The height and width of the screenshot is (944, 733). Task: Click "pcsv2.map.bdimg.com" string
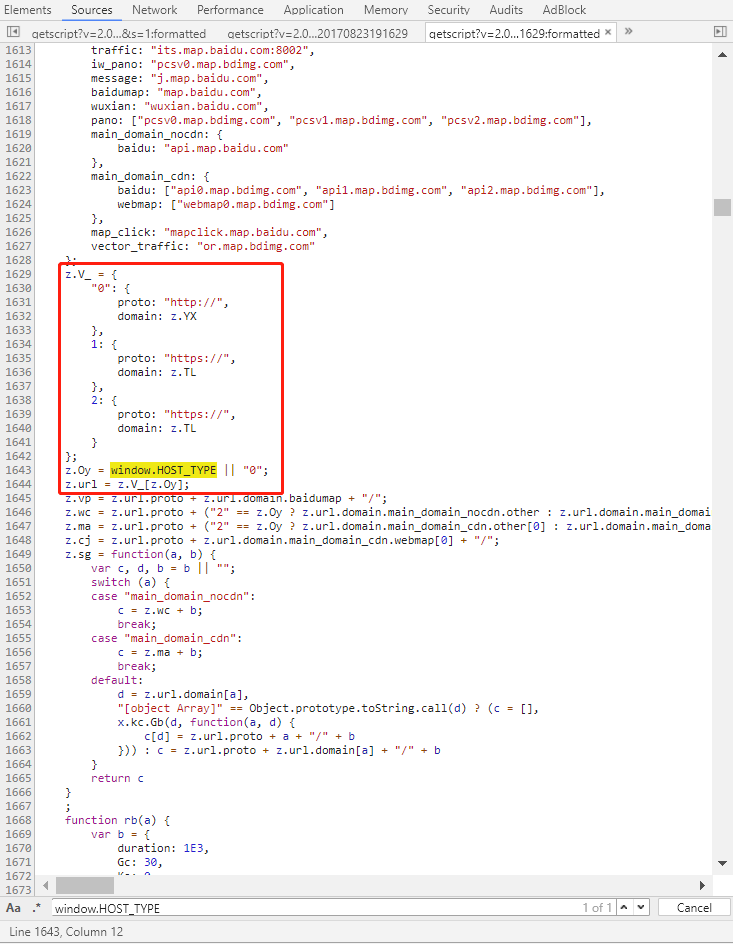510,120
